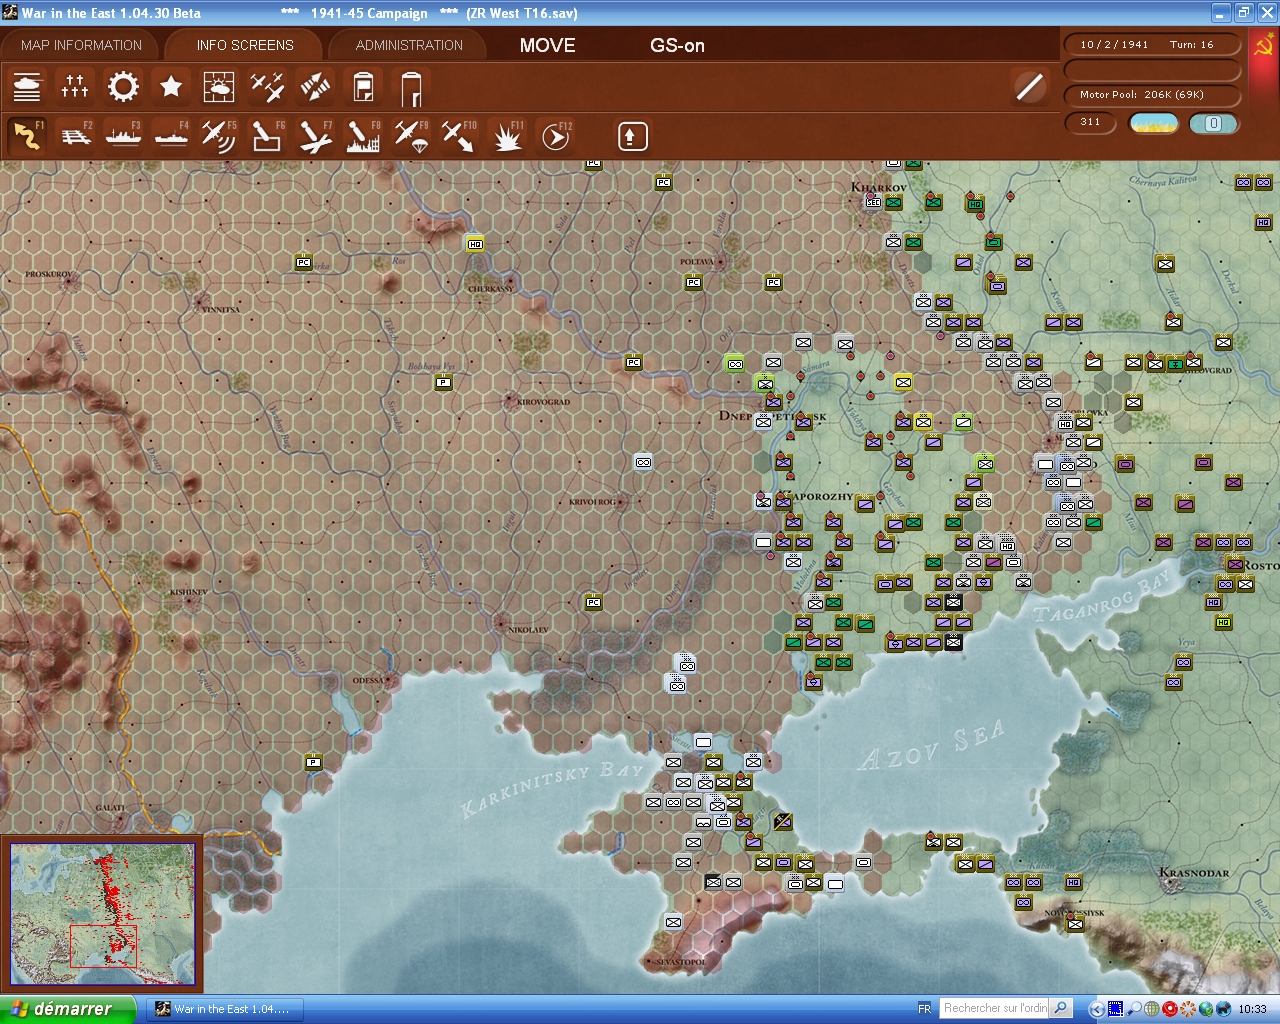
Task: Select F4 amphibious transport mode
Action: [171, 136]
